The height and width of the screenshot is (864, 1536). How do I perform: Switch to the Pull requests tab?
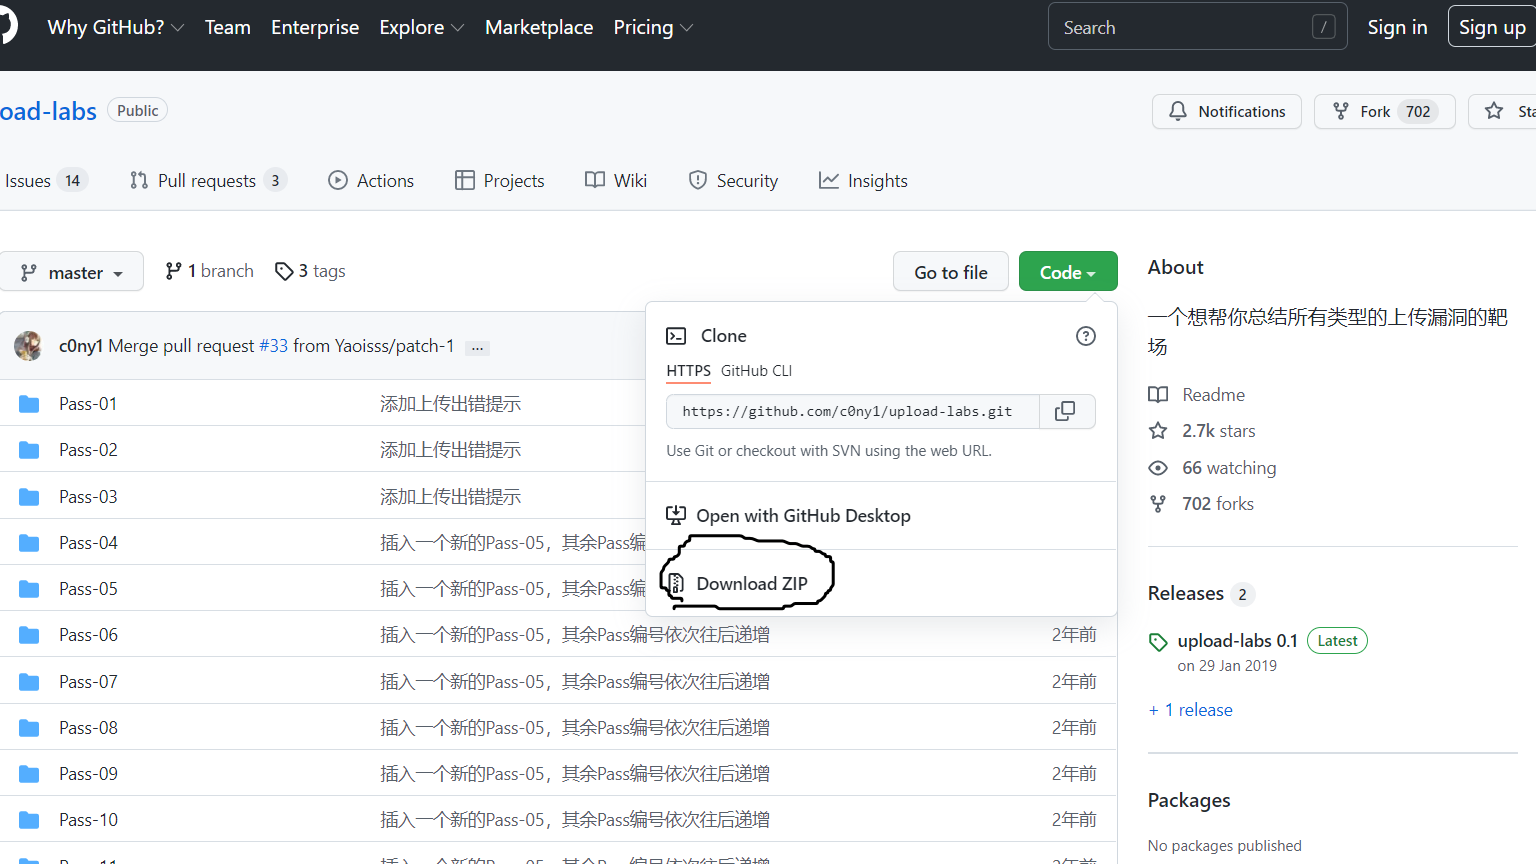pos(208,181)
